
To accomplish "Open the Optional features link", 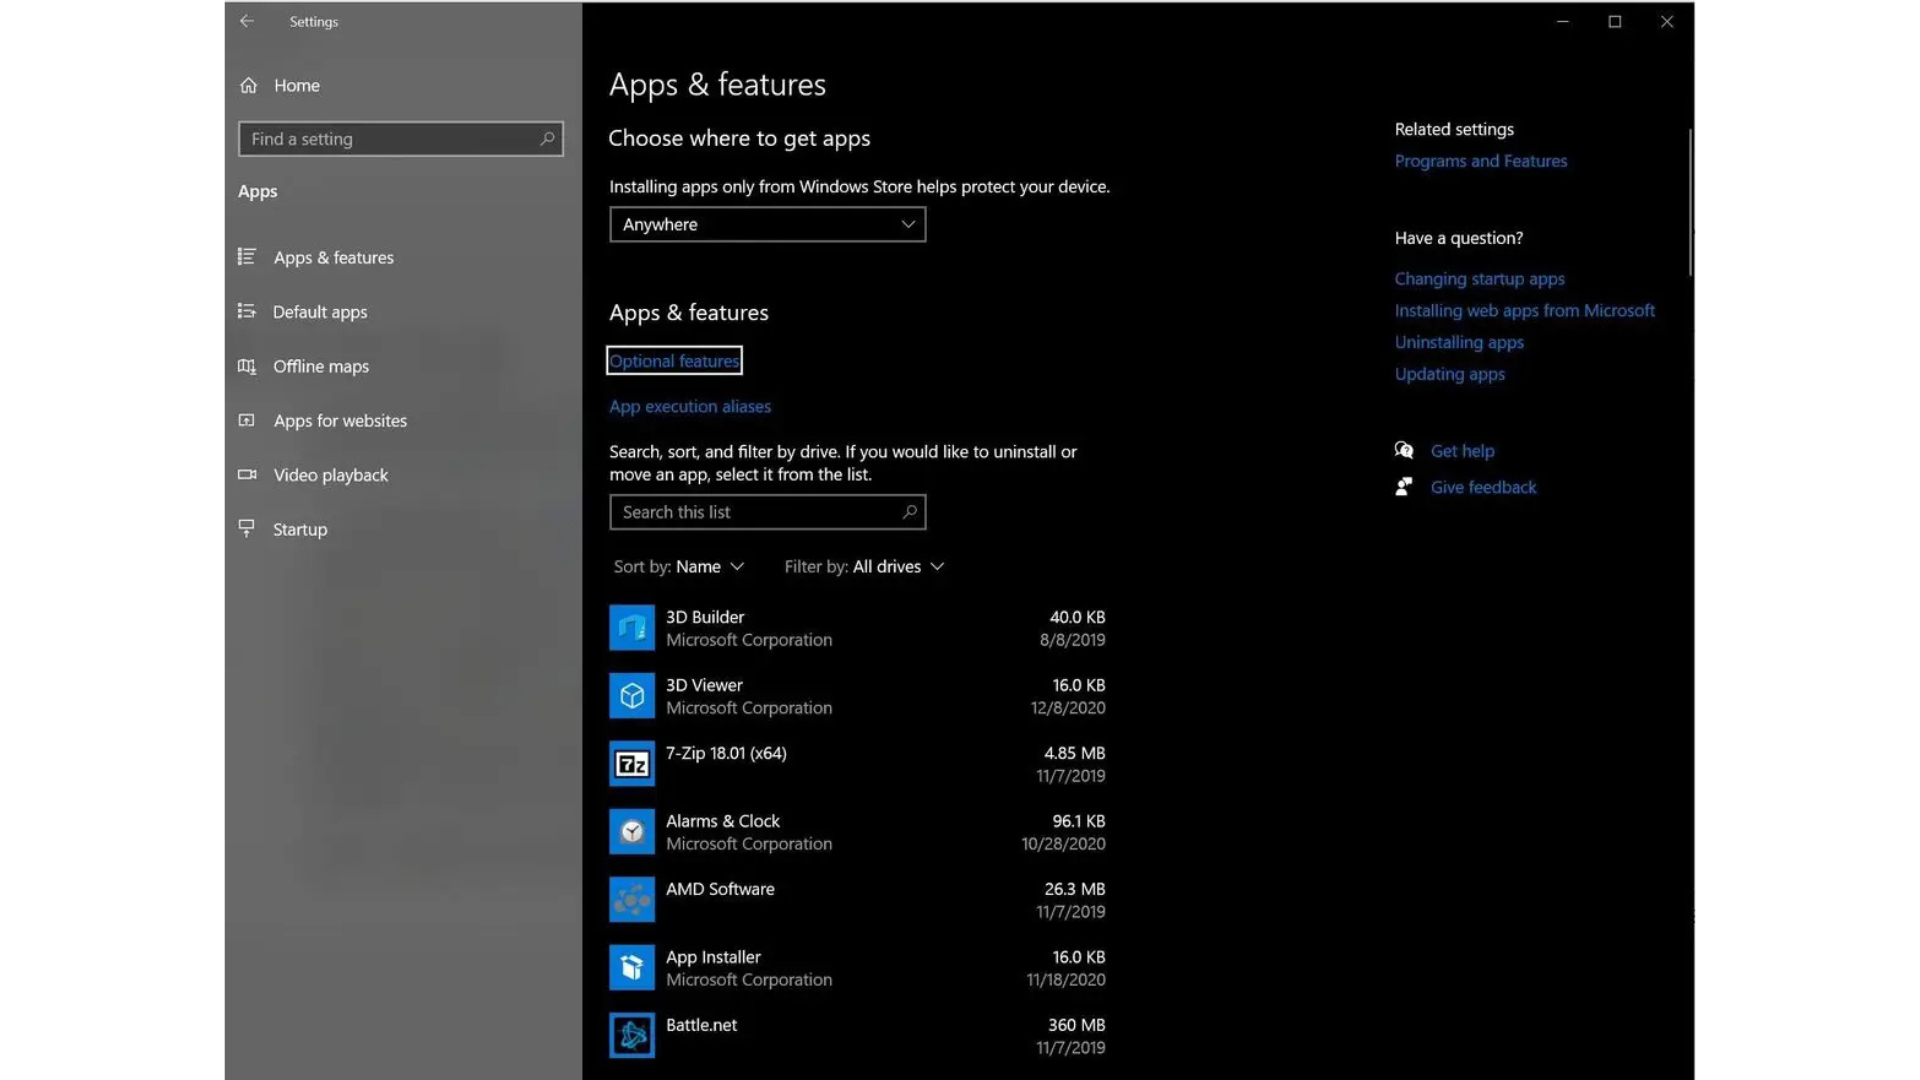I will [674, 361].
